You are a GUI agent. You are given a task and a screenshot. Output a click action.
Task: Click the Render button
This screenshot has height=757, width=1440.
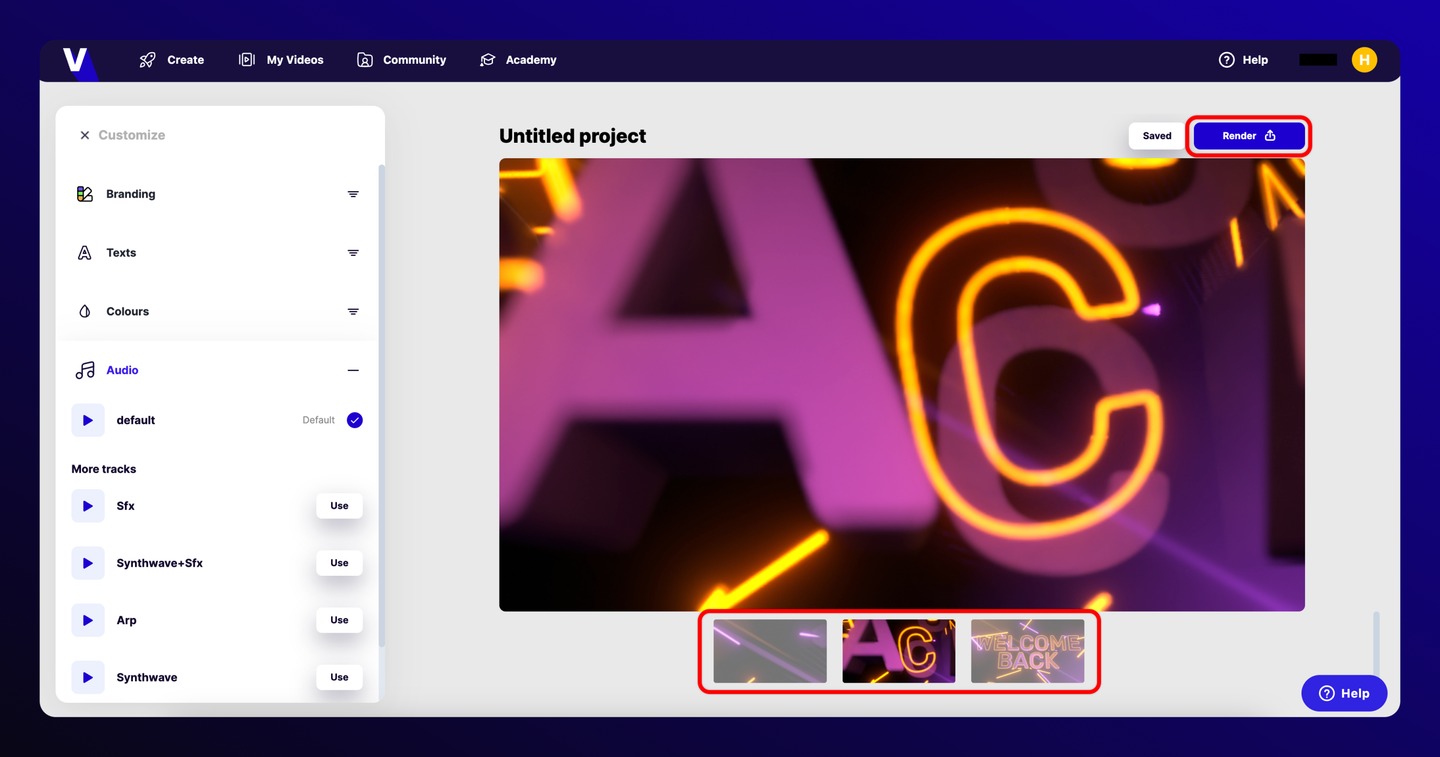(x=1248, y=136)
